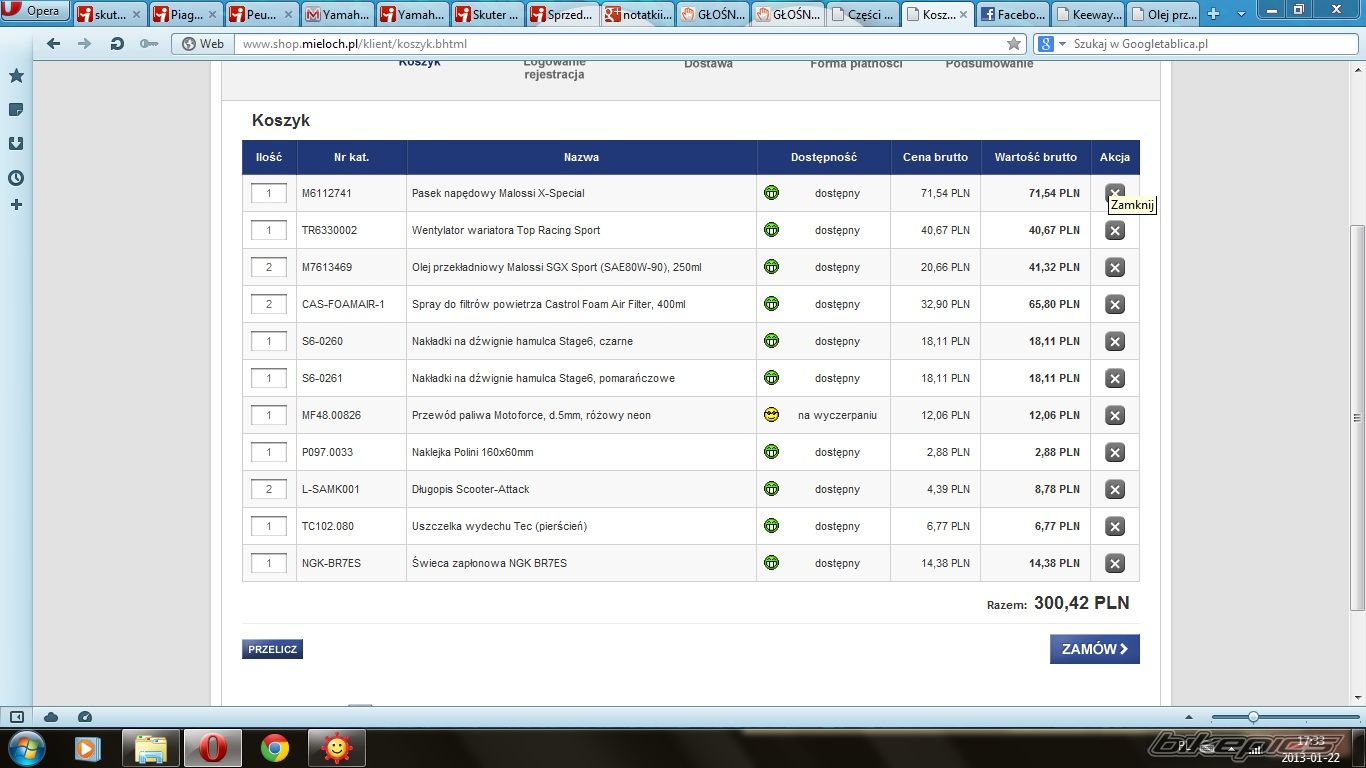Open a new tab with plus button
The width and height of the screenshot is (1366, 768).
(x=1214, y=14)
